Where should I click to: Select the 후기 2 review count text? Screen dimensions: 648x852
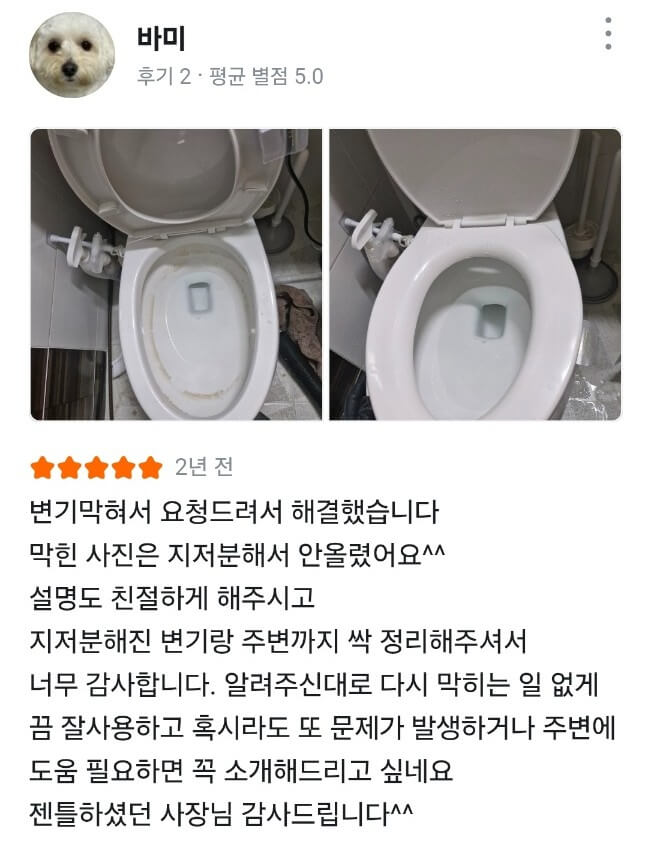point(163,76)
